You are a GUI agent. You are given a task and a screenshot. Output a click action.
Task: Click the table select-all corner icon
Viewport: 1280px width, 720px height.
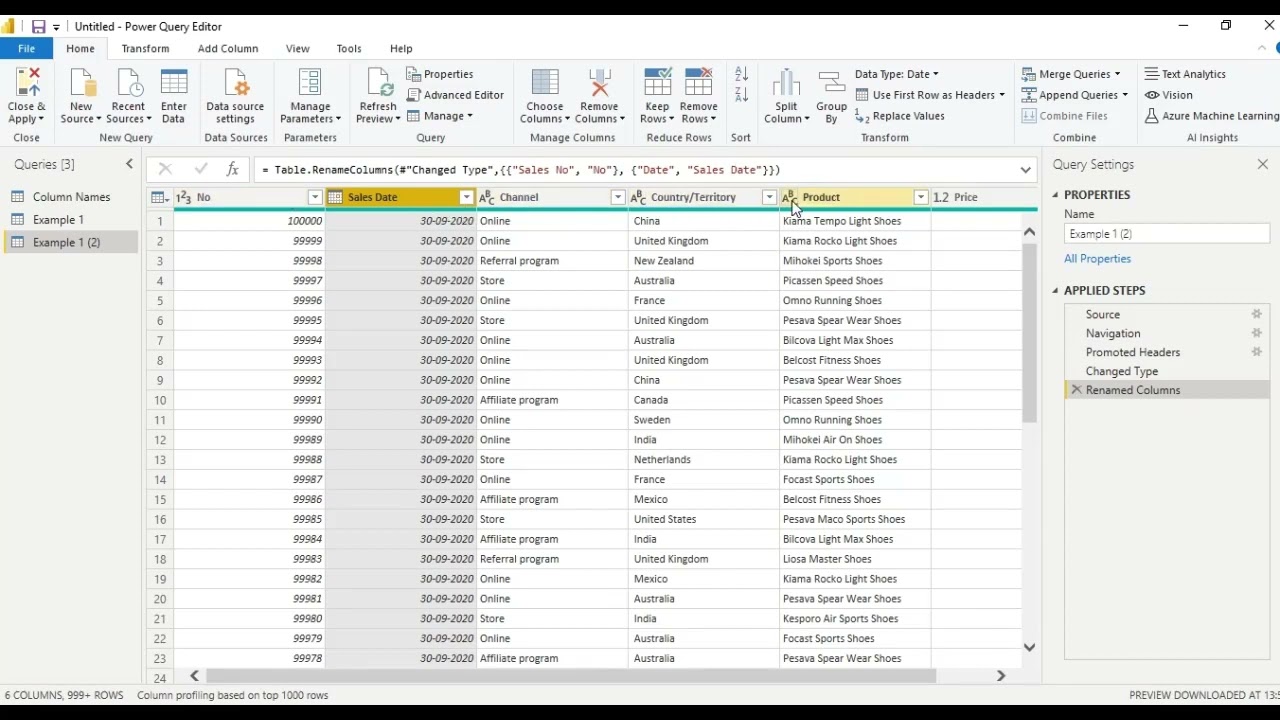160,198
